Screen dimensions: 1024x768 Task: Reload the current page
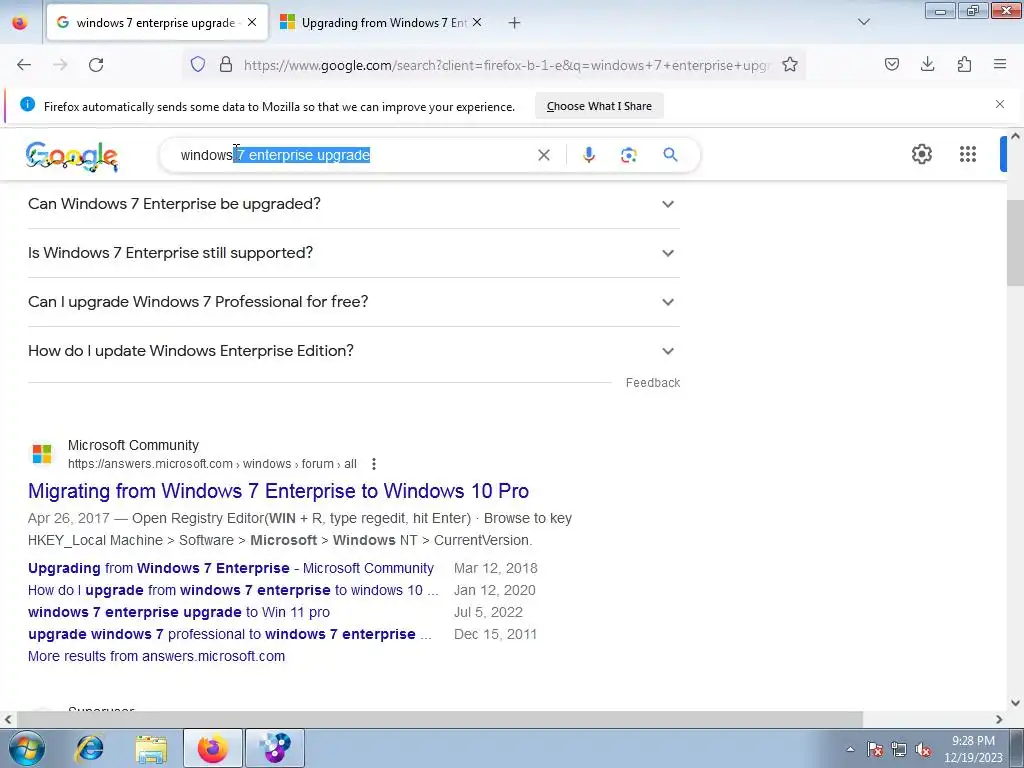96,65
